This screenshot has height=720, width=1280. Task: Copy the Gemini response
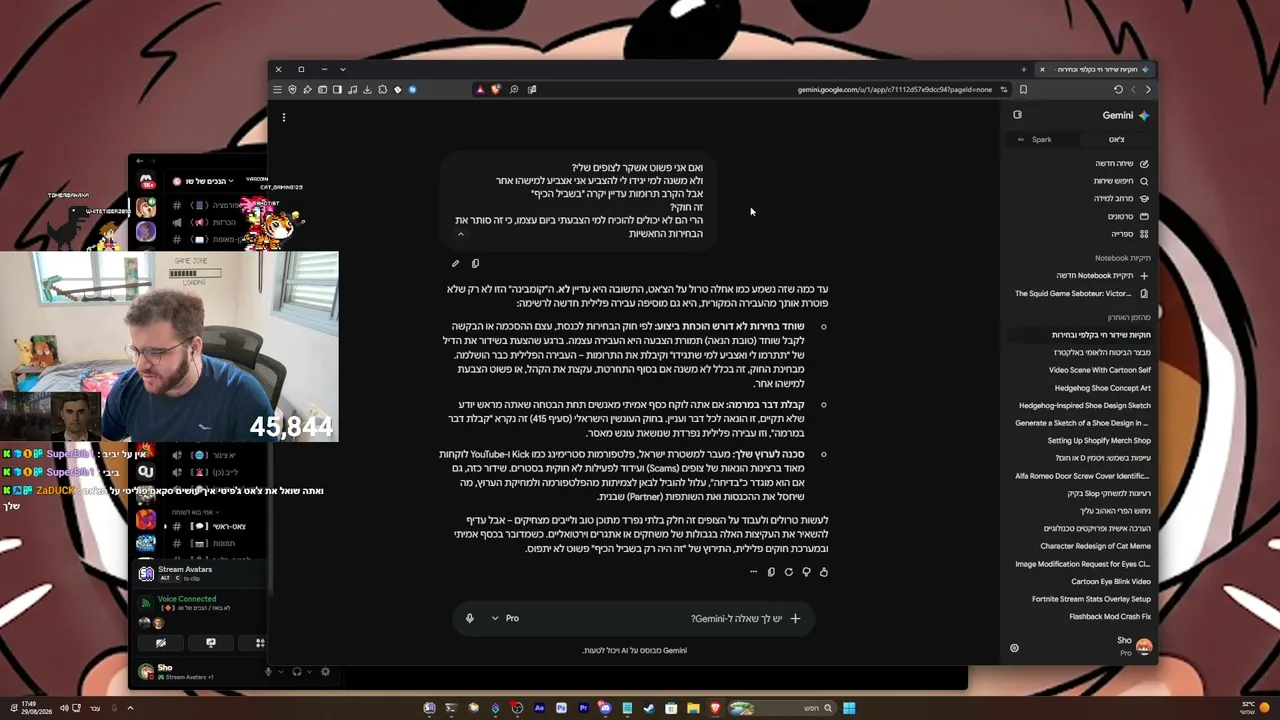point(771,572)
